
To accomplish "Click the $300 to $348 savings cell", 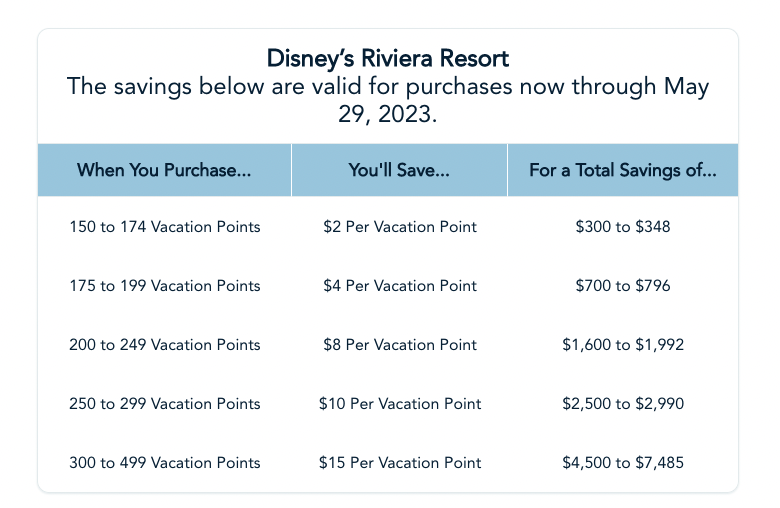I will click(x=623, y=227).
